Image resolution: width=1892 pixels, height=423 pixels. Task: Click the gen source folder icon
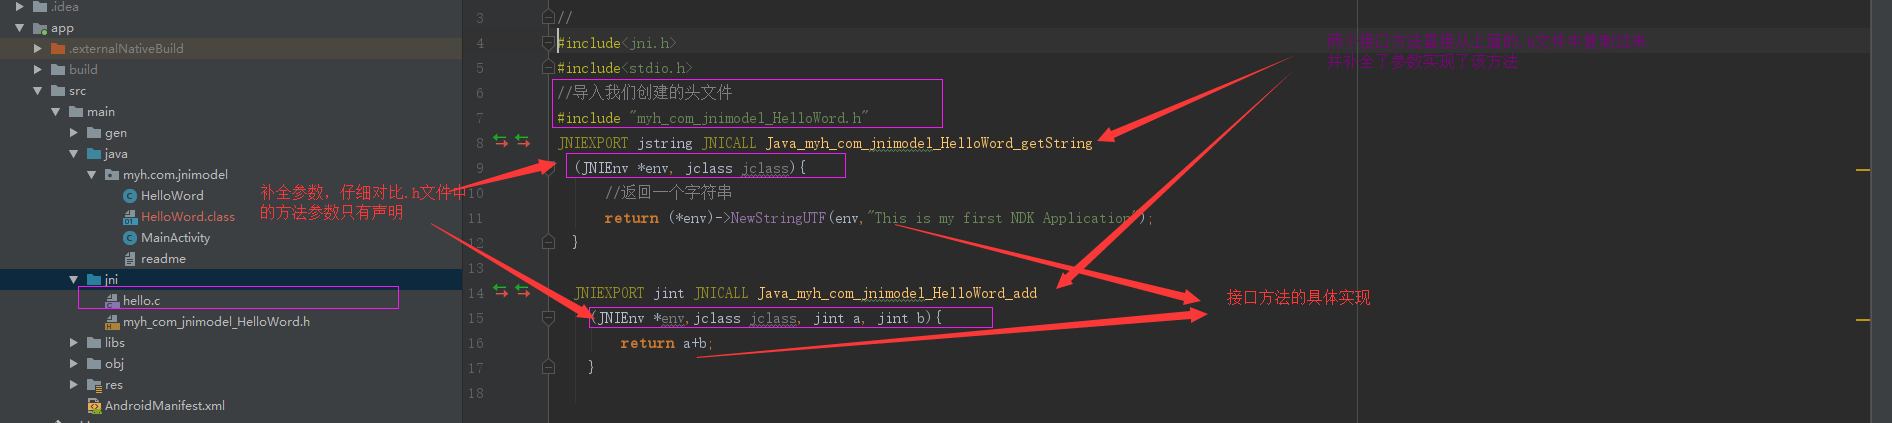[94, 133]
